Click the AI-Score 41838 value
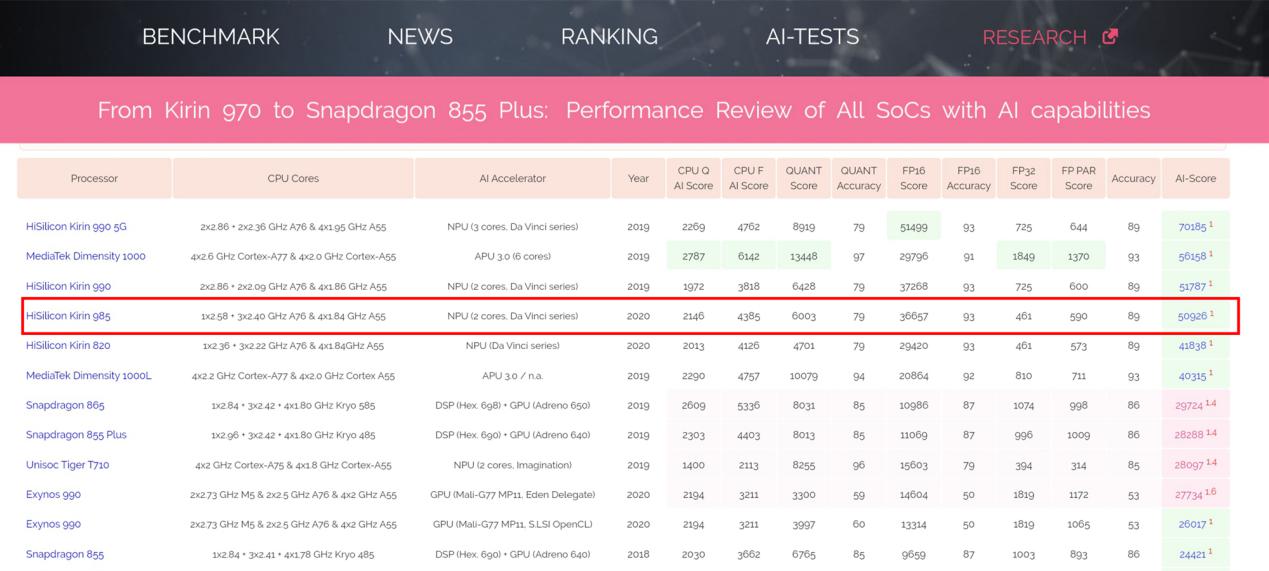The height and width of the screenshot is (571, 1269). point(1192,346)
